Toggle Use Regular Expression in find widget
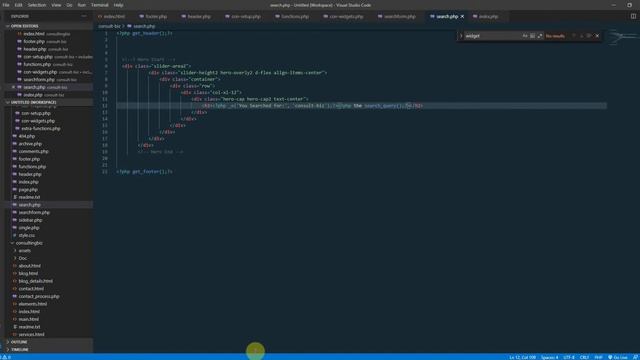 pos(540,36)
